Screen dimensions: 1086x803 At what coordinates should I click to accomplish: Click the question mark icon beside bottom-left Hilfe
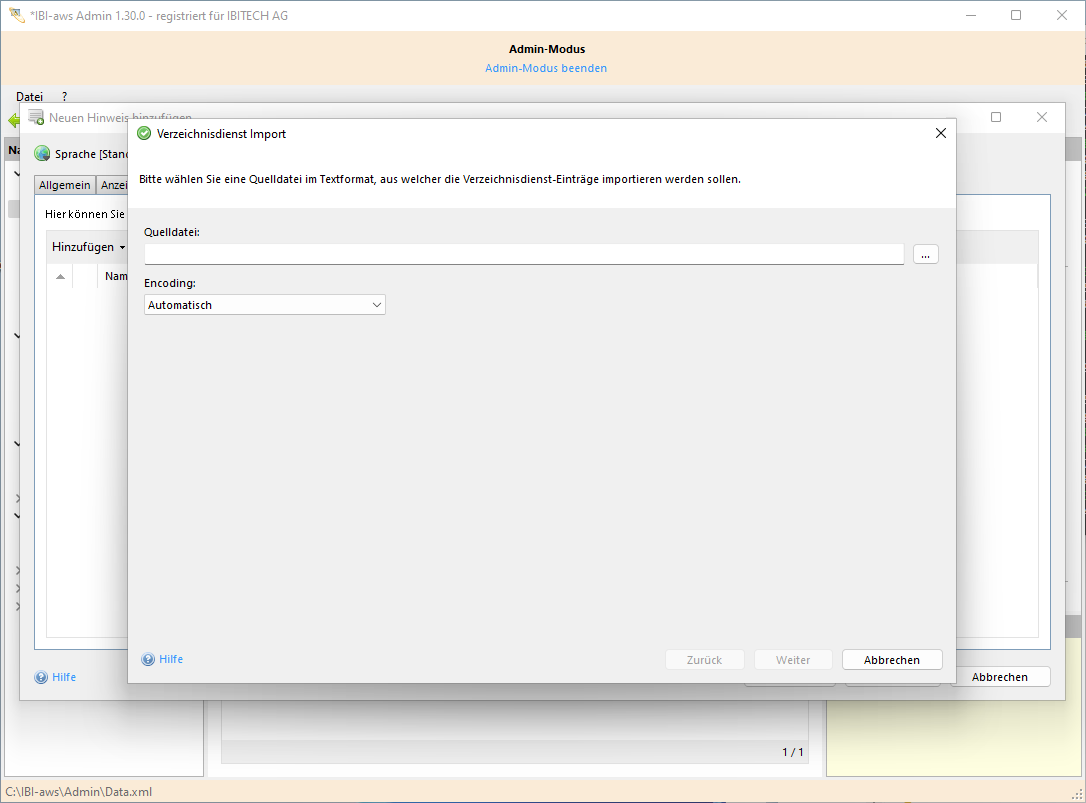[x=41, y=677]
